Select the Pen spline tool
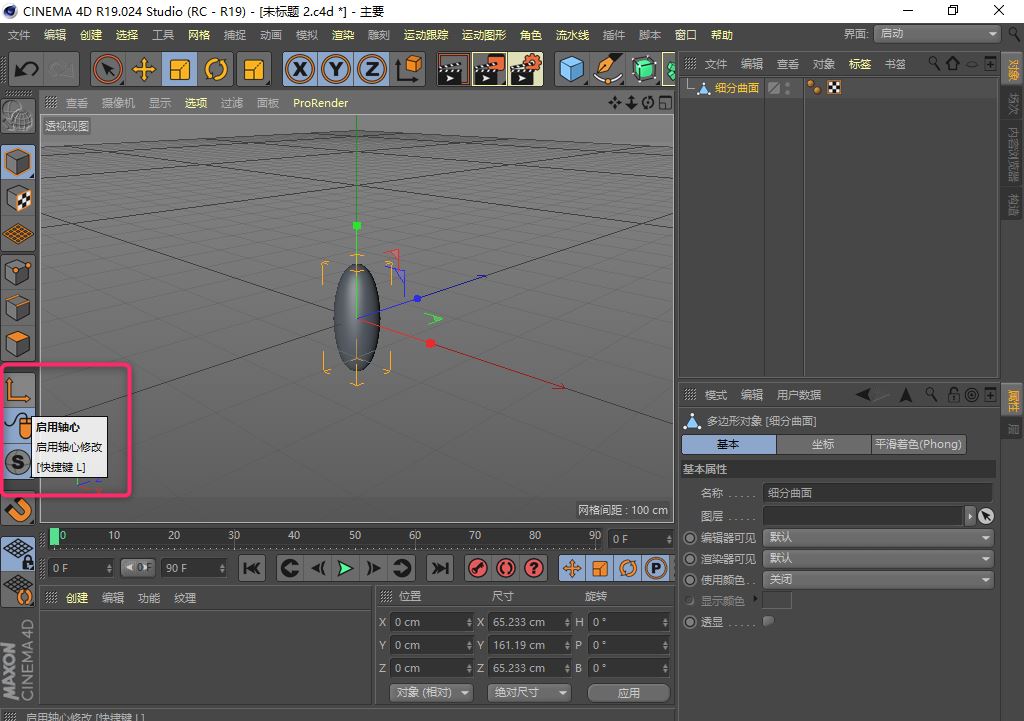 (608, 69)
